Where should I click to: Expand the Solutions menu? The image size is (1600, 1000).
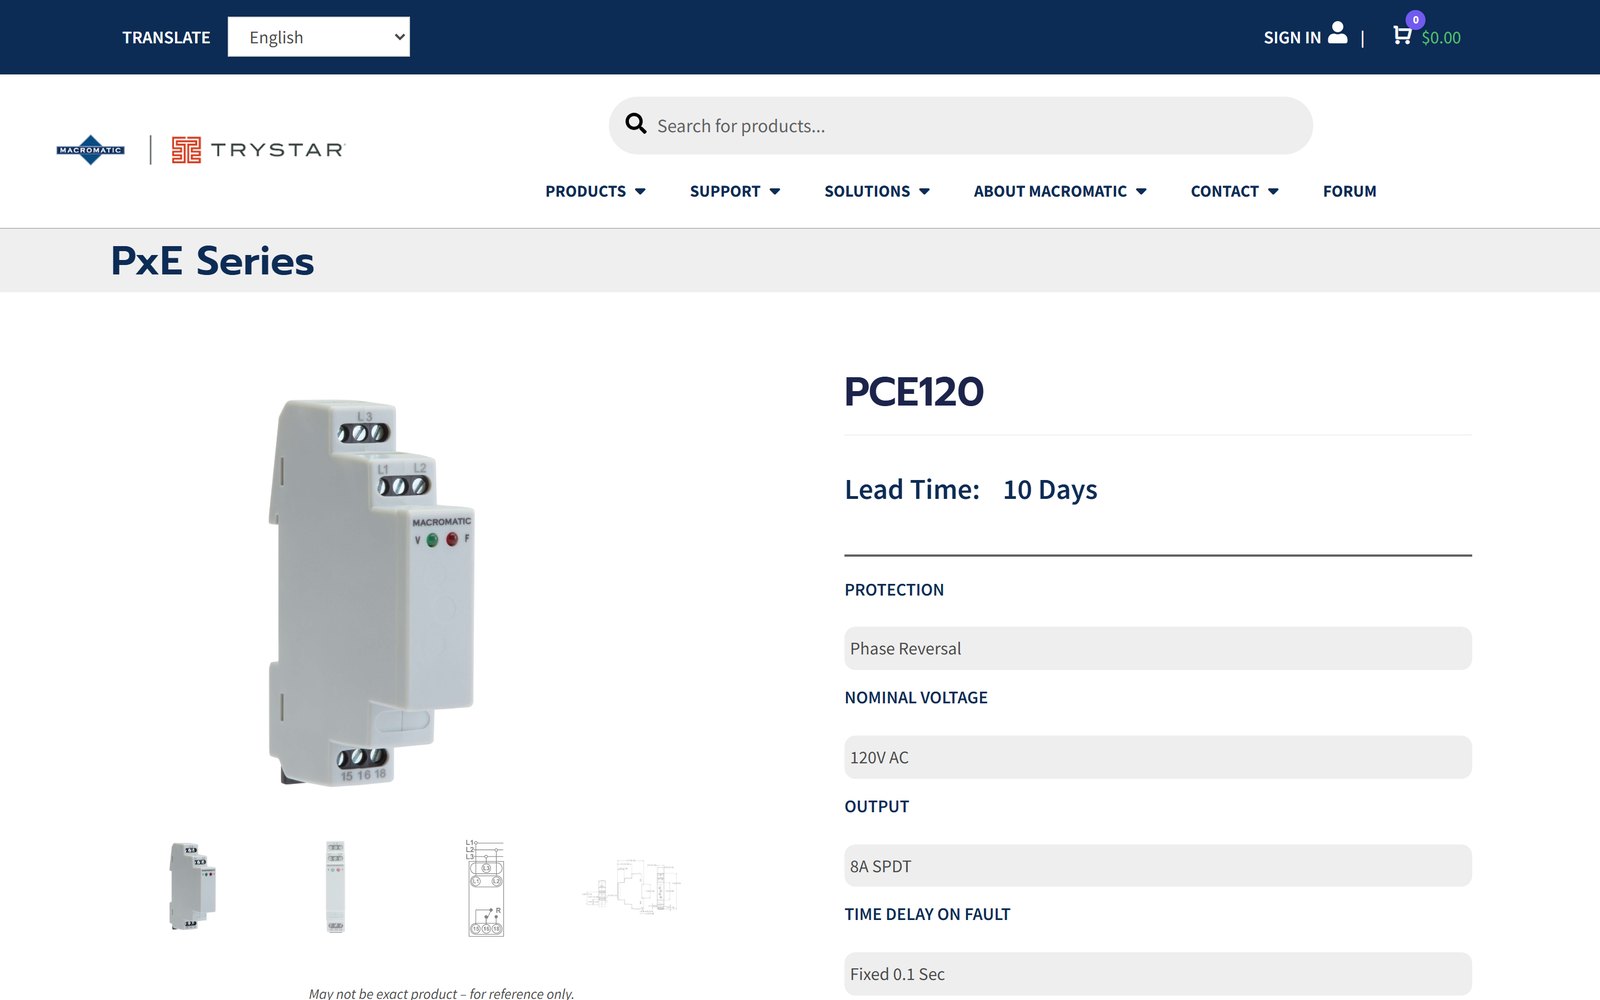point(877,191)
